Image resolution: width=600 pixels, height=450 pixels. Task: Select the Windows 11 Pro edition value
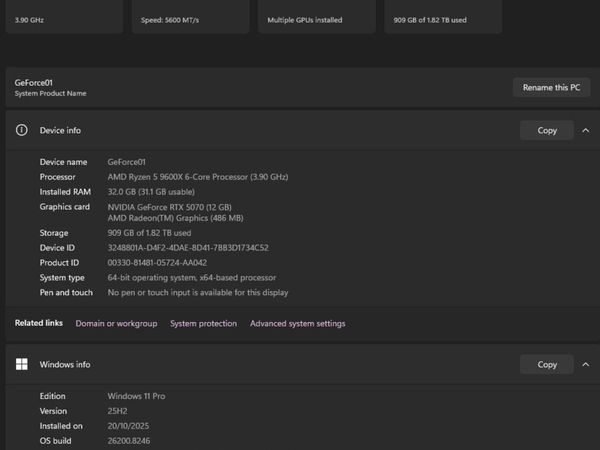click(136, 396)
